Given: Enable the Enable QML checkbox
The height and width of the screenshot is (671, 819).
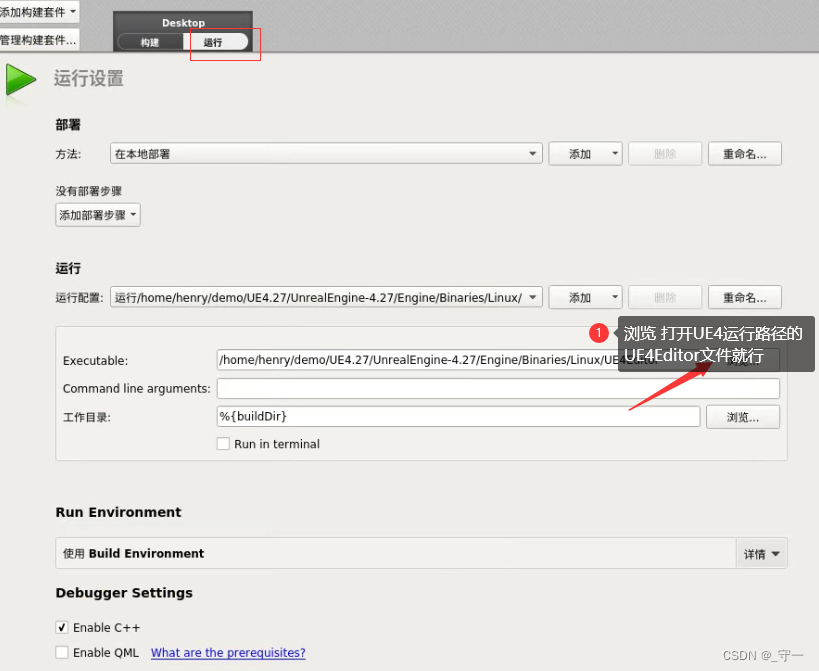Looking at the screenshot, I should coord(61,652).
